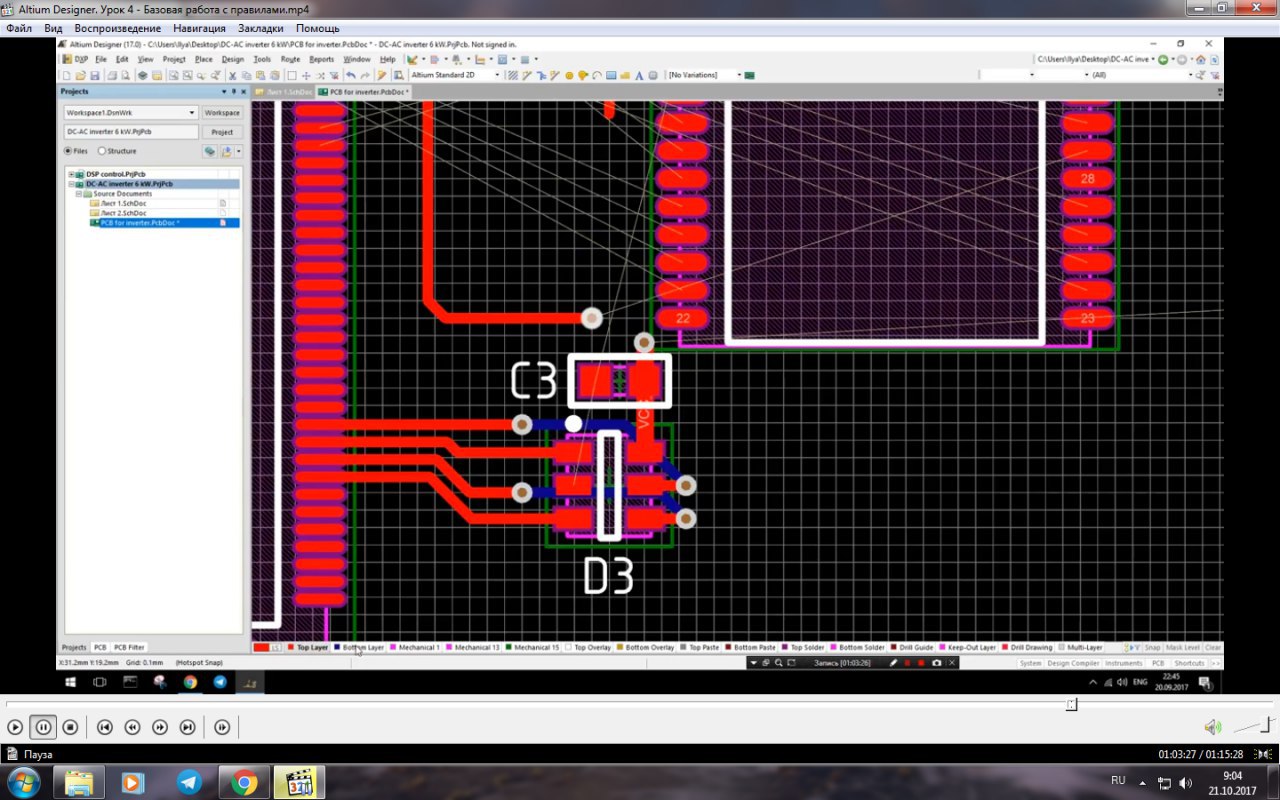Click the Project button
Image resolution: width=1280 pixels, height=800 pixels.
tap(222, 131)
